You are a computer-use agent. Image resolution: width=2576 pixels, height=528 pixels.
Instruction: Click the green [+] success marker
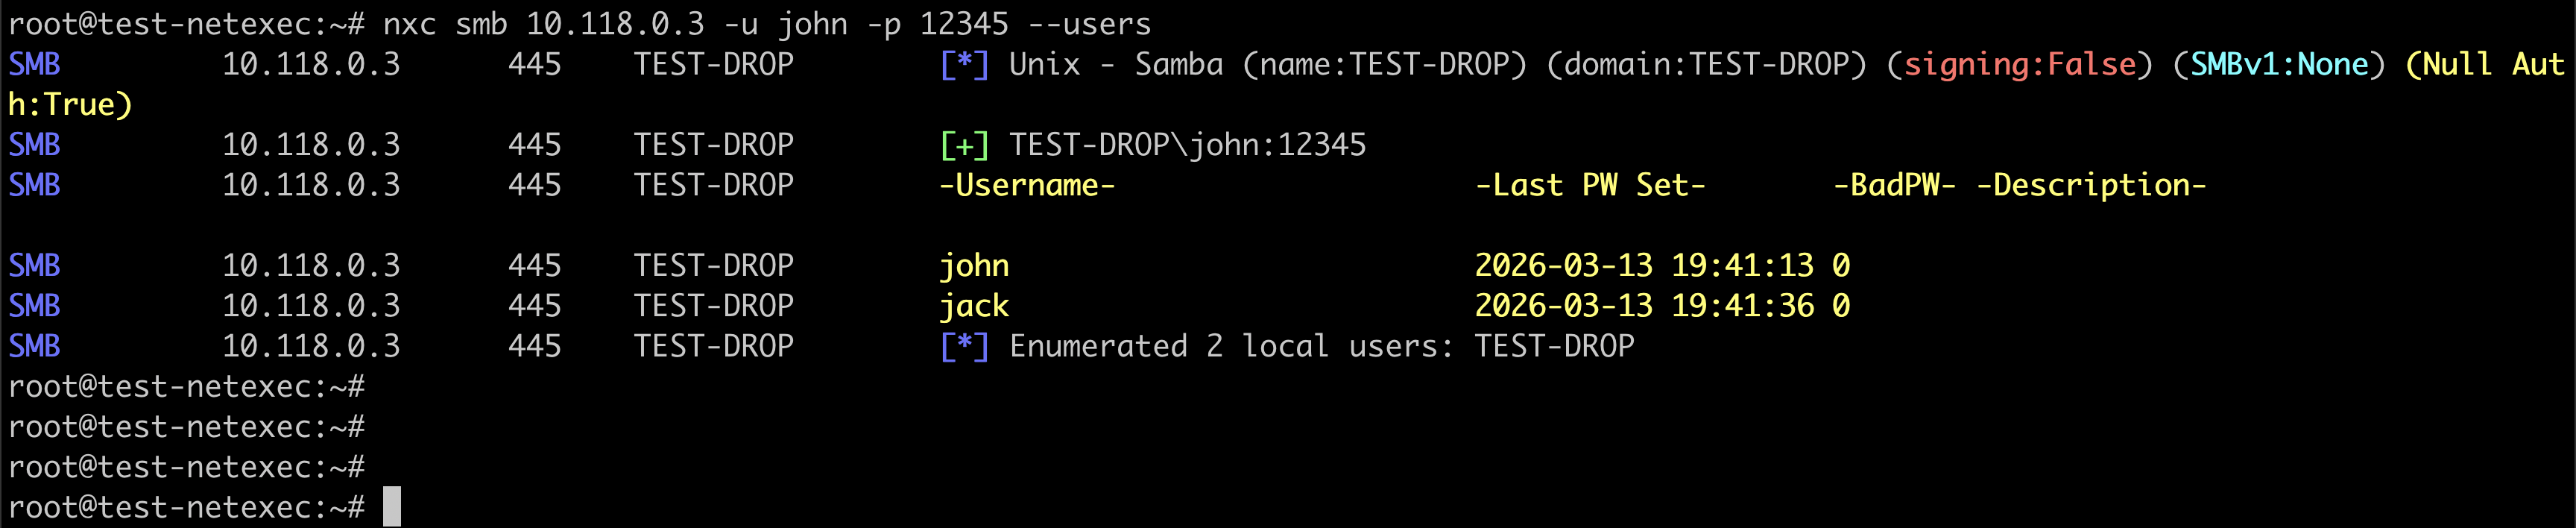(964, 145)
